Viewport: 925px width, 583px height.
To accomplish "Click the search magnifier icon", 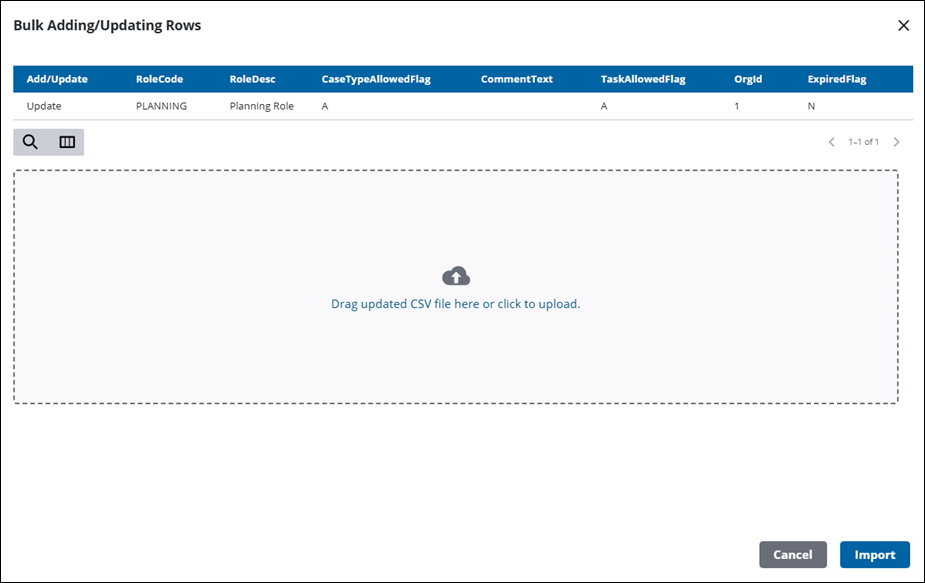I will pyautogui.click(x=31, y=142).
